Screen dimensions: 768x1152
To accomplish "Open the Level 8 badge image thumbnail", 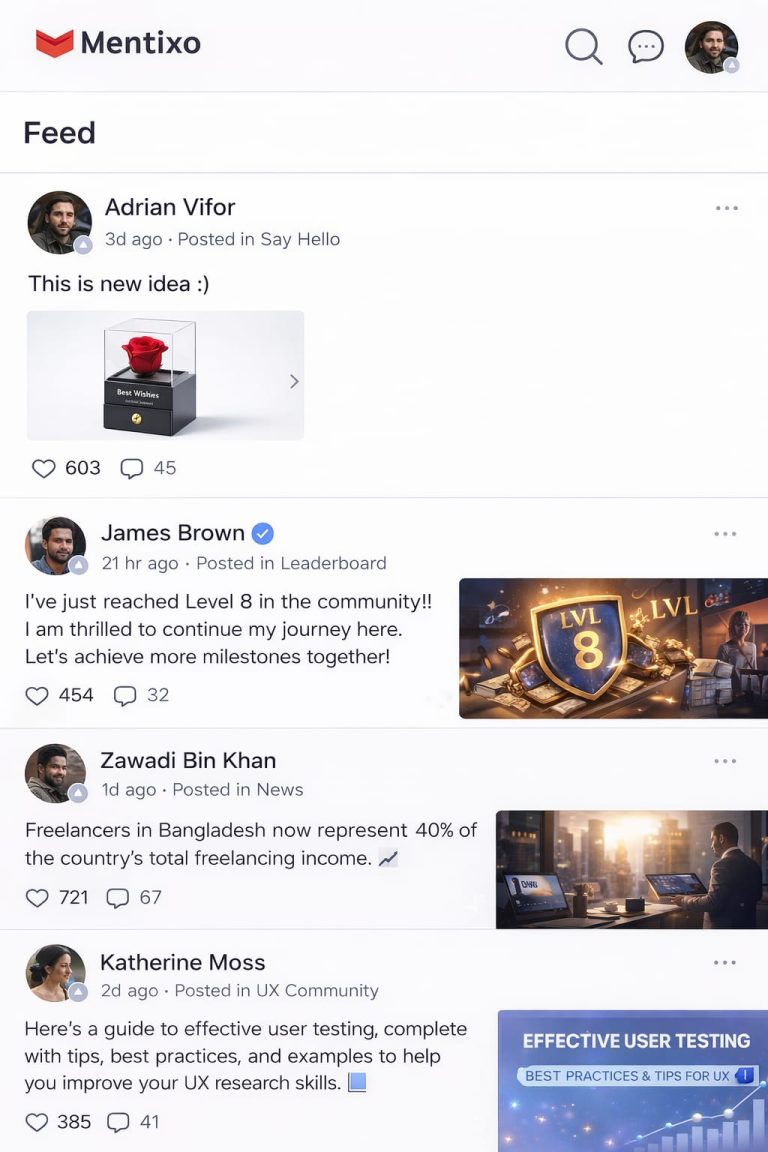I will 613,648.
